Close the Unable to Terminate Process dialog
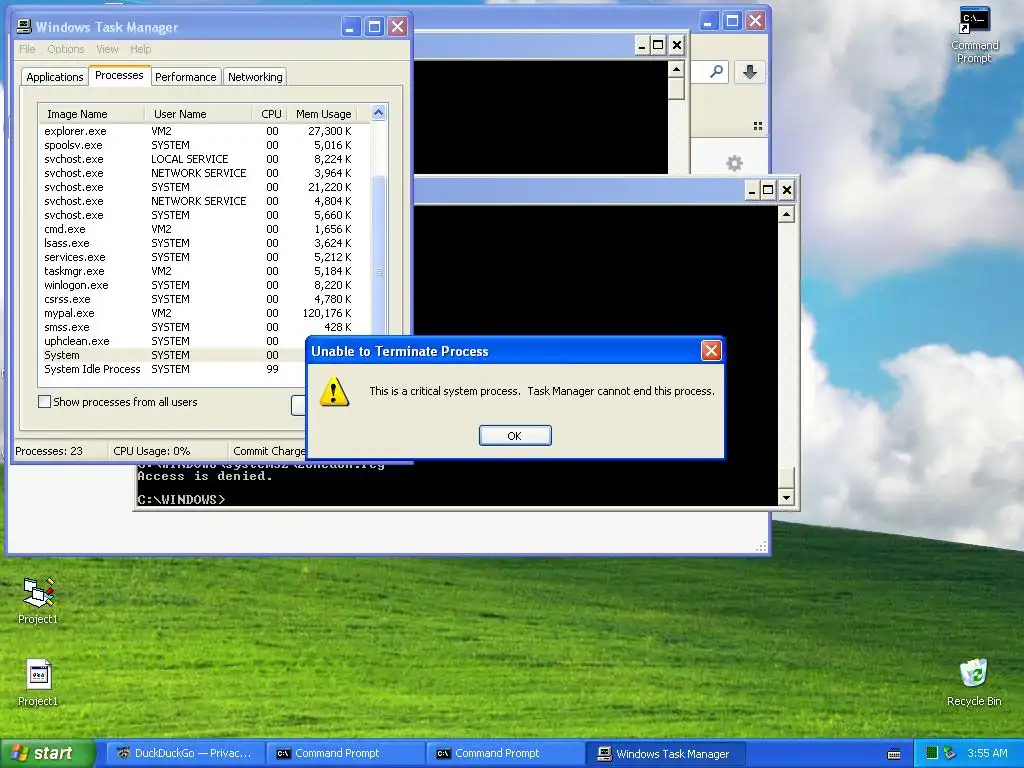This screenshot has height=768, width=1024. 711,351
